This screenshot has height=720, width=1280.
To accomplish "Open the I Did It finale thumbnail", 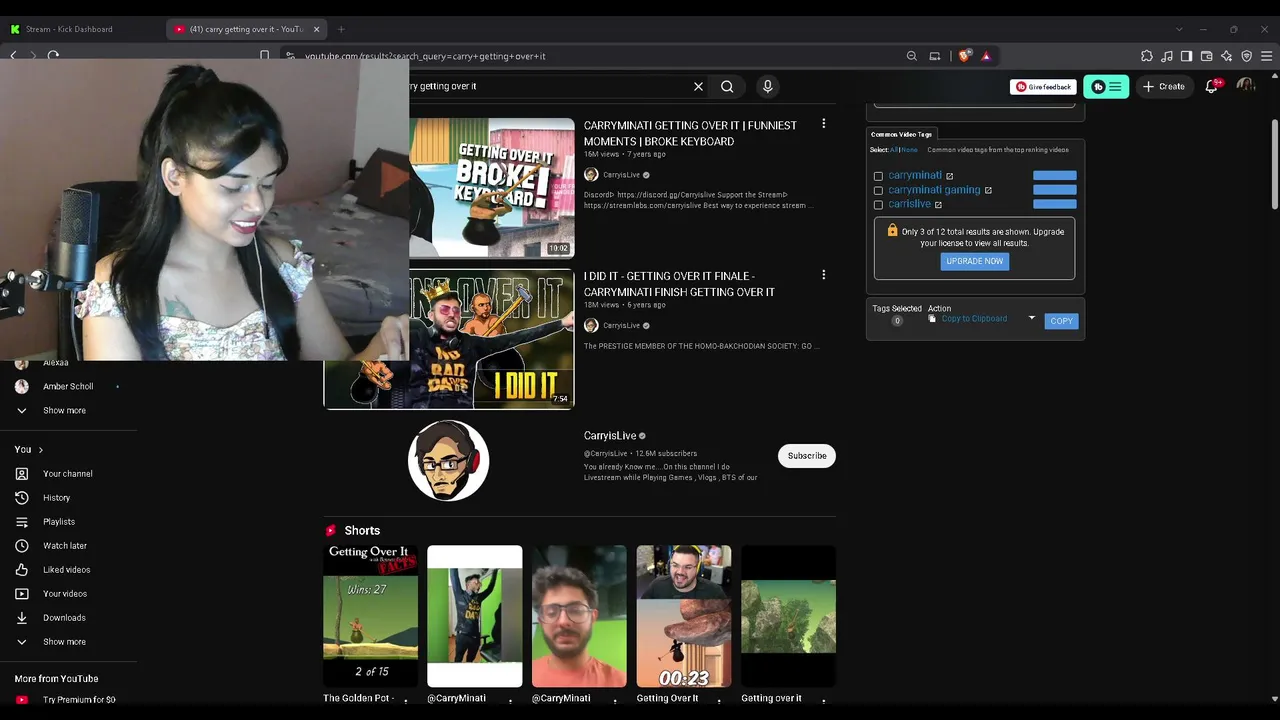I will [449, 339].
